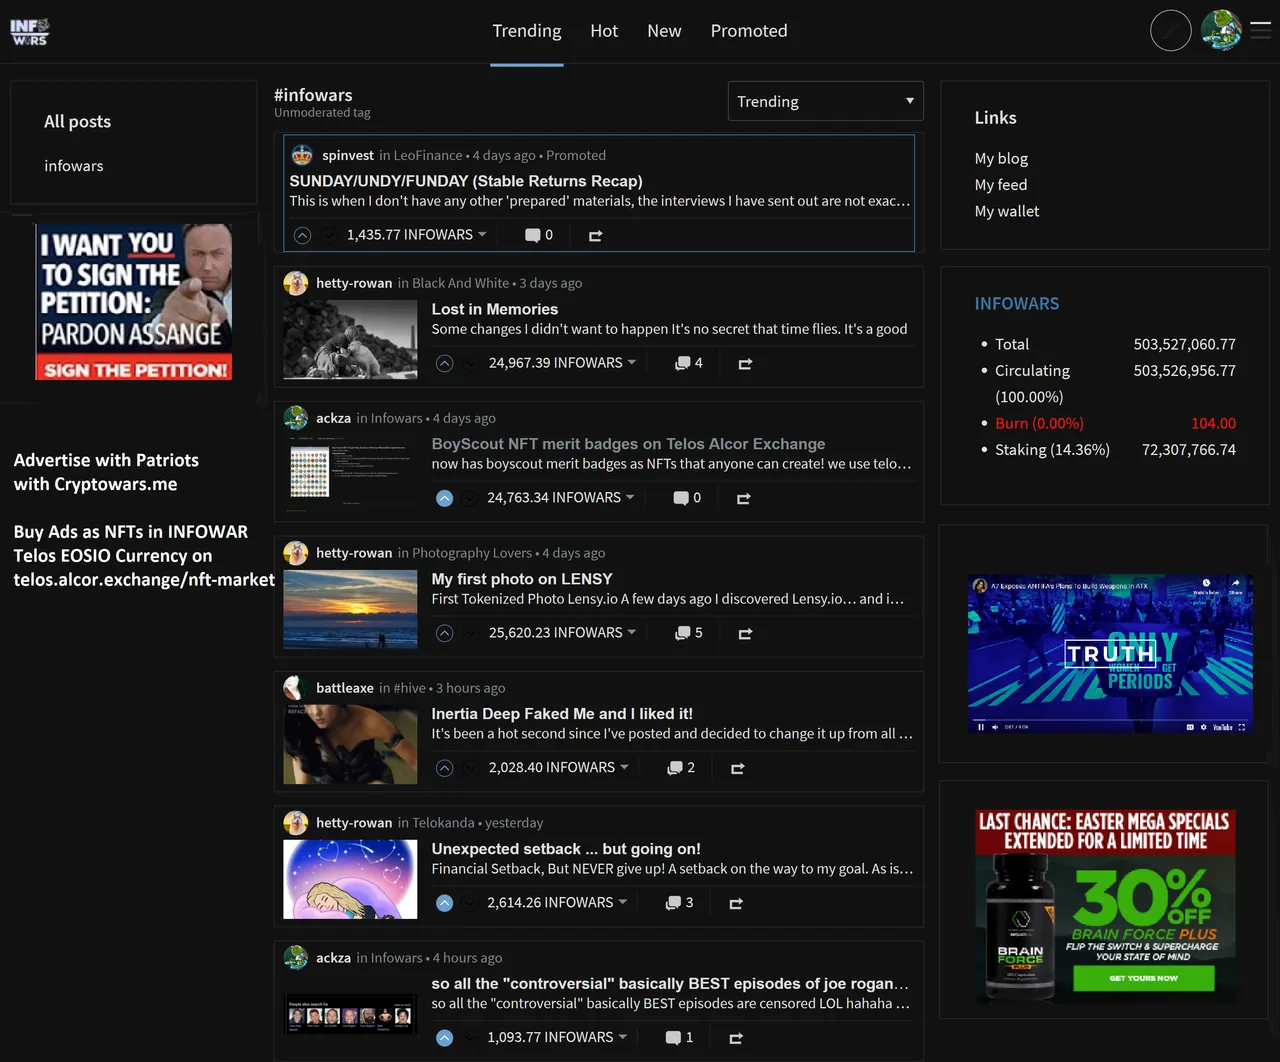Open the Lost in Memories post title

[x=495, y=309]
